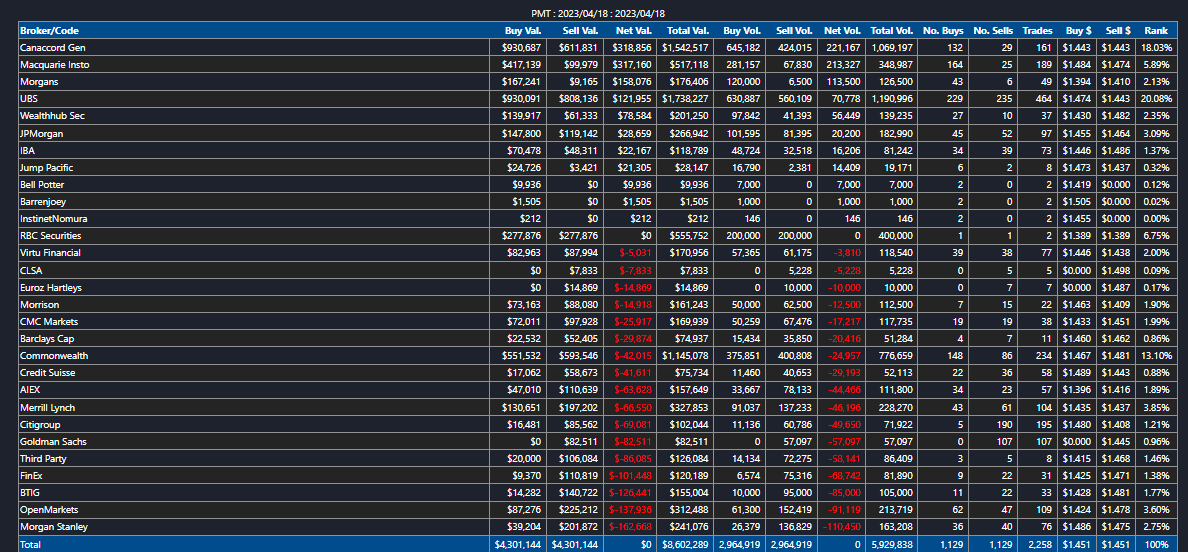Select the Canaccord Gen broker row
The height and width of the screenshot is (552, 1188).
596,48
